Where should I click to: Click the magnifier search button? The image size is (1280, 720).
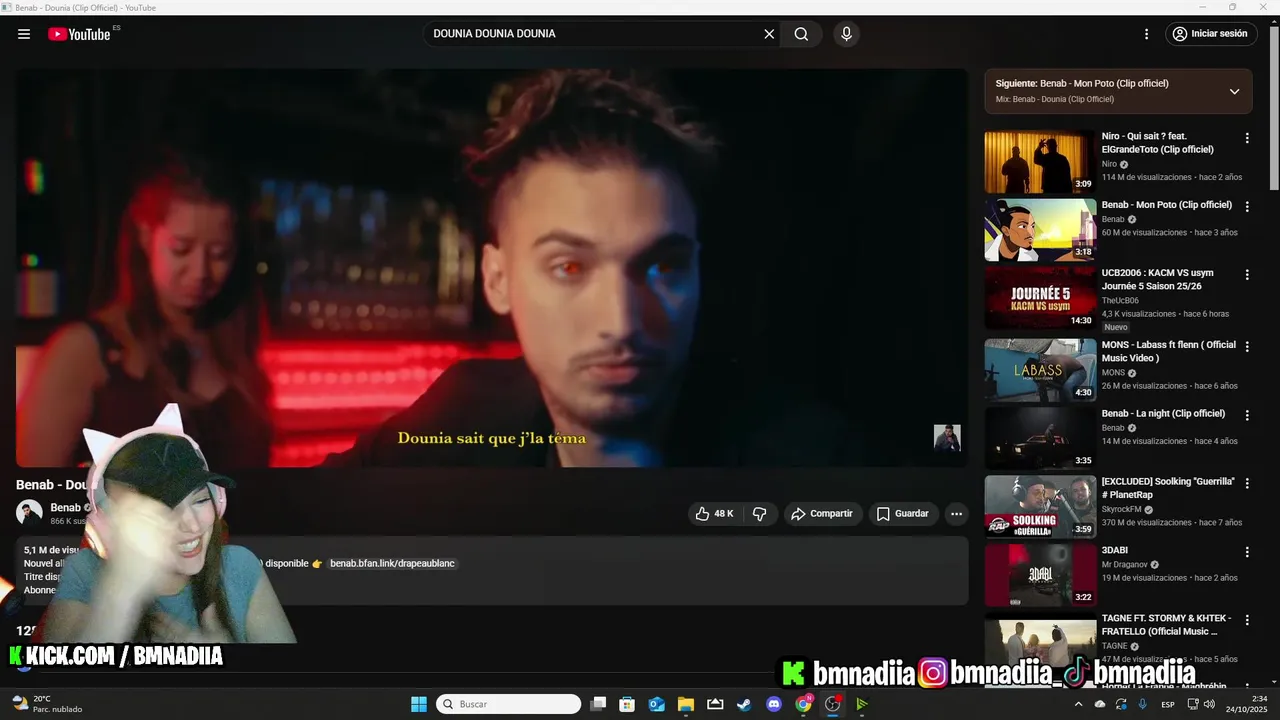point(801,34)
